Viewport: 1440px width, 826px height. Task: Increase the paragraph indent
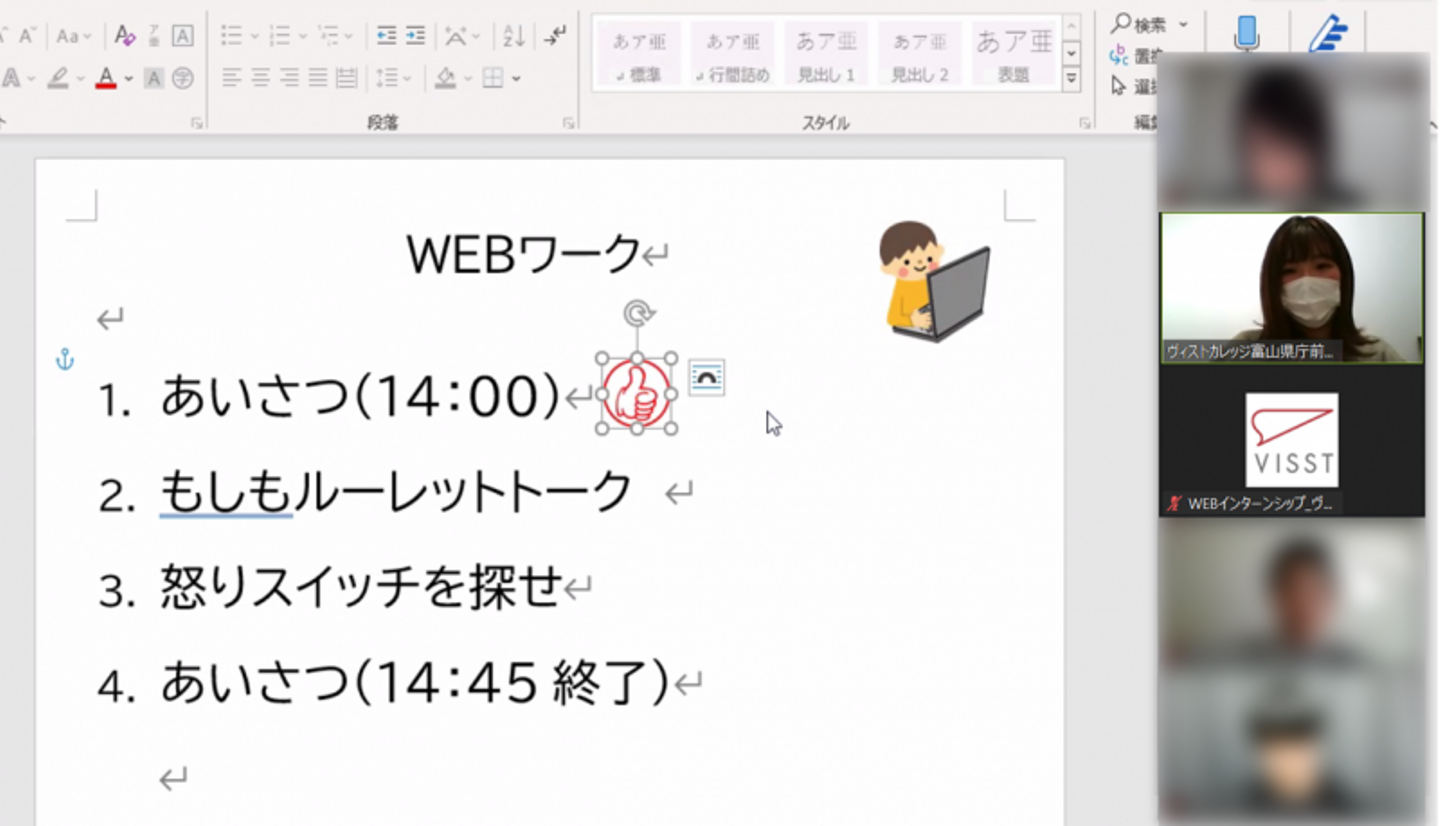click(x=416, y=36)
